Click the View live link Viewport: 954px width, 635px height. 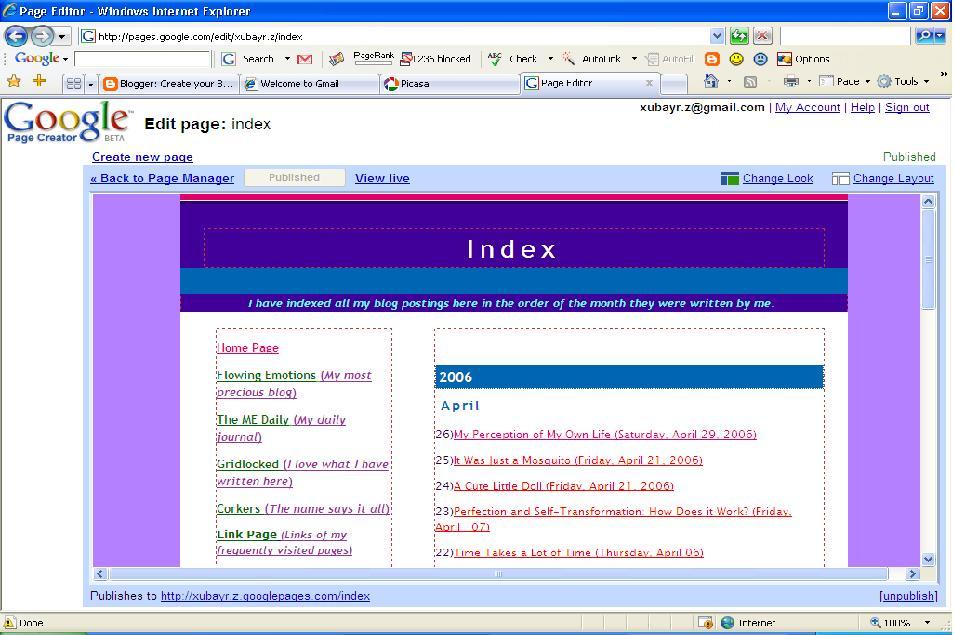[382, 178]
